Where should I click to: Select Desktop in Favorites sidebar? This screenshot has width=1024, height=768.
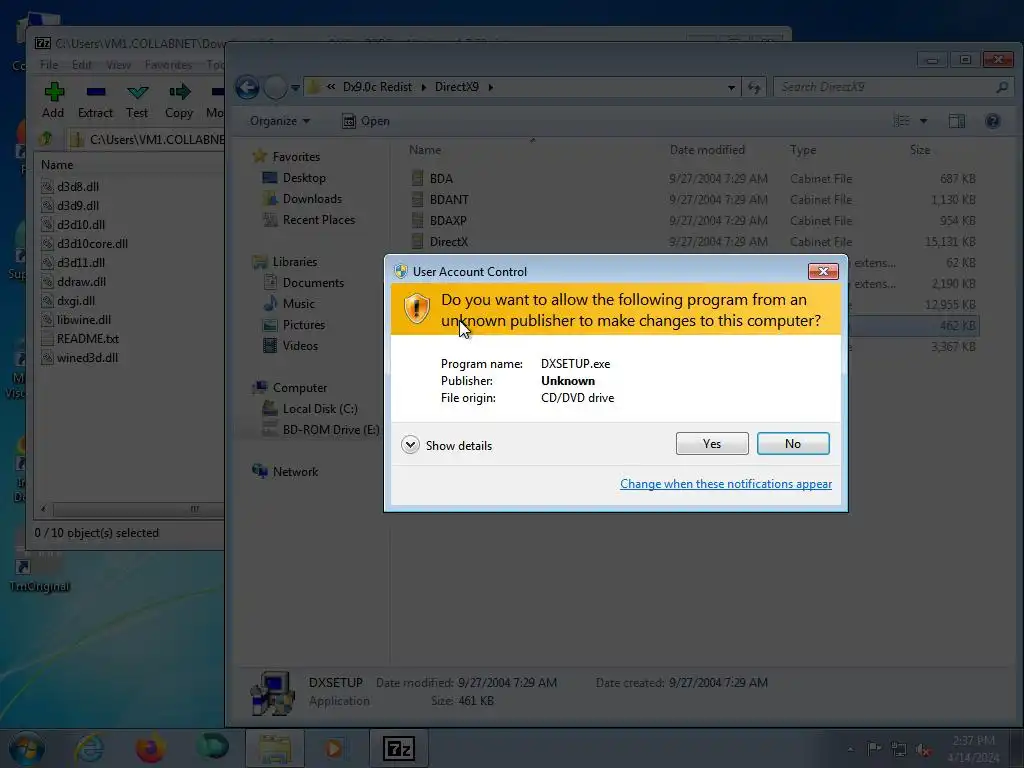[x=294, y=178]
